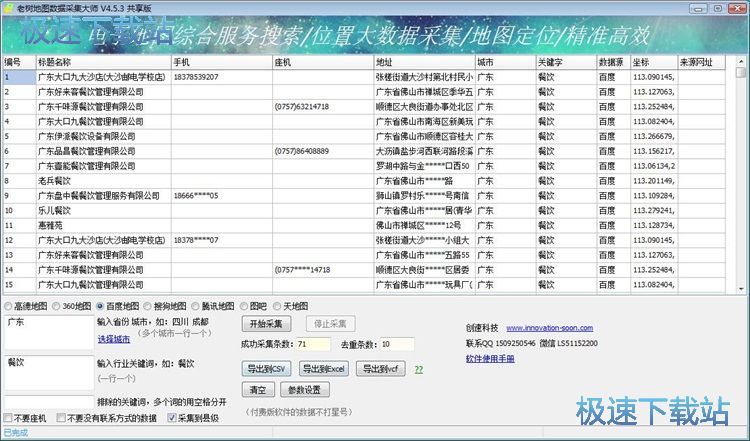Click the 开始采集 button
Image resolution: width=750 pixels, height=441 pixels.
[266, 324]
